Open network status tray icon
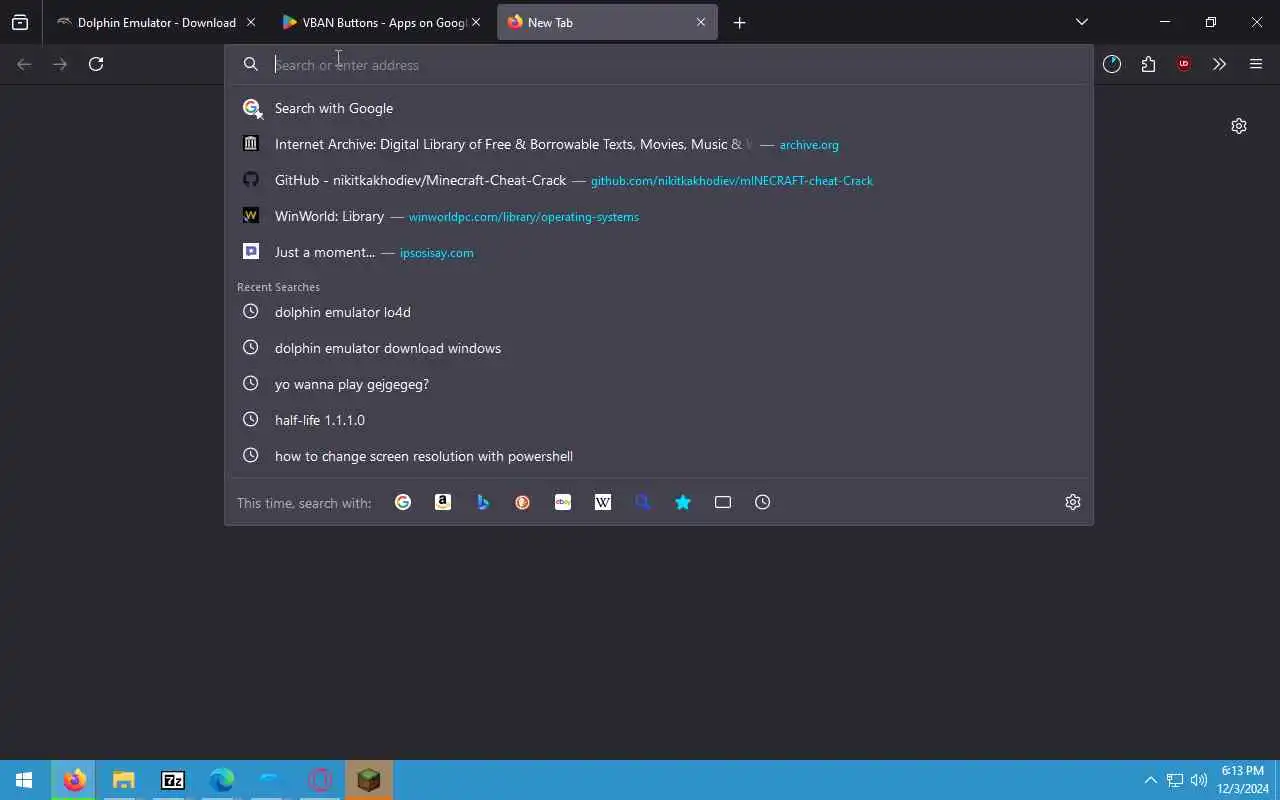 tap(1175, 780)
